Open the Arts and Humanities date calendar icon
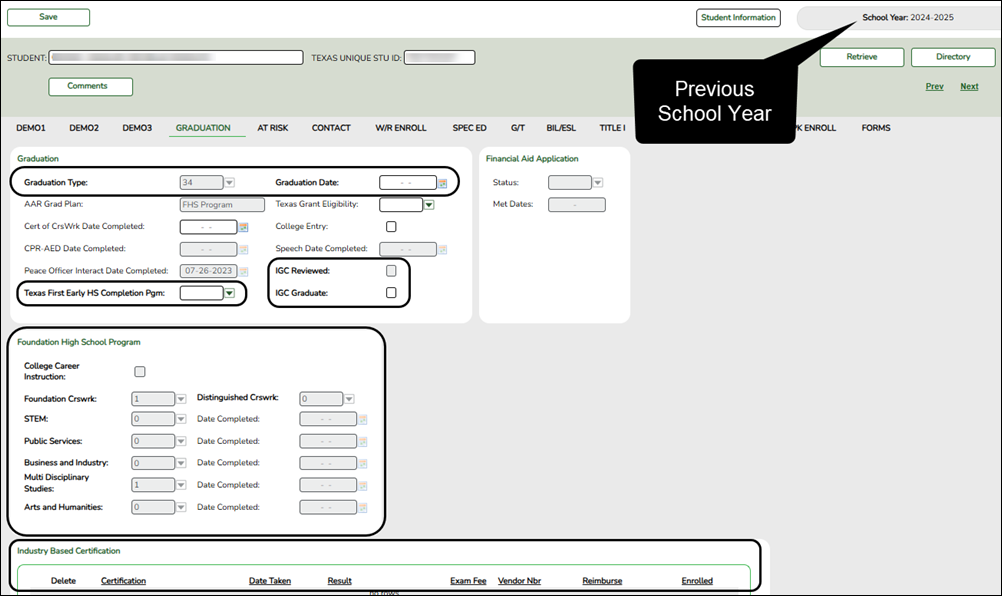This screenshot has width=1002, height=596. [363, 507]
